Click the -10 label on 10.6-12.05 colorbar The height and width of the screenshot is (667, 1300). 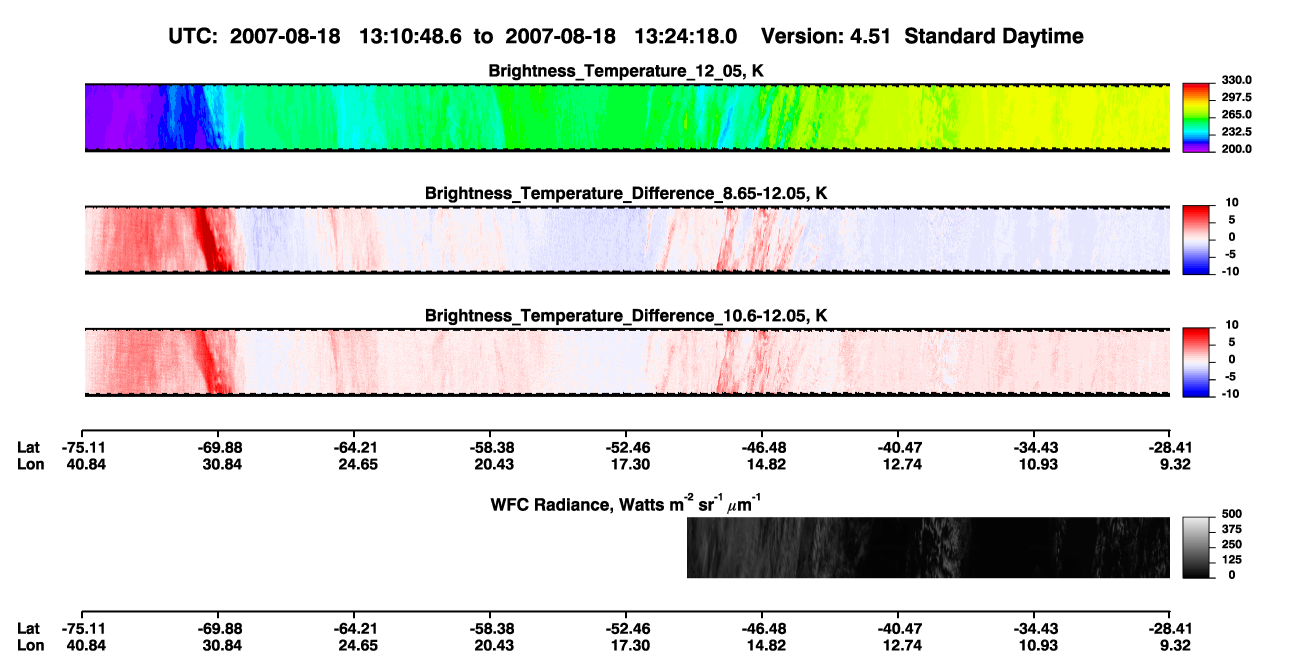click(1229, 394)
